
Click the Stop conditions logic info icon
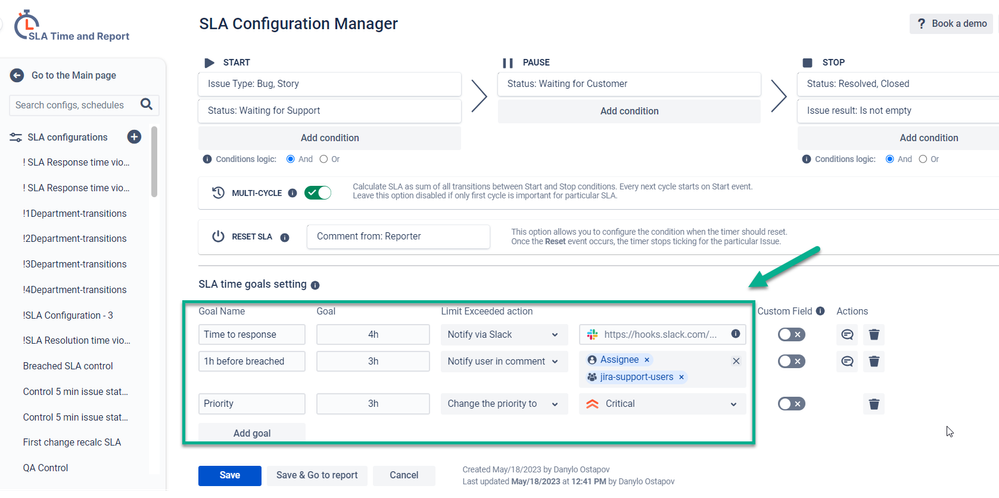click(x=807, y=159)
